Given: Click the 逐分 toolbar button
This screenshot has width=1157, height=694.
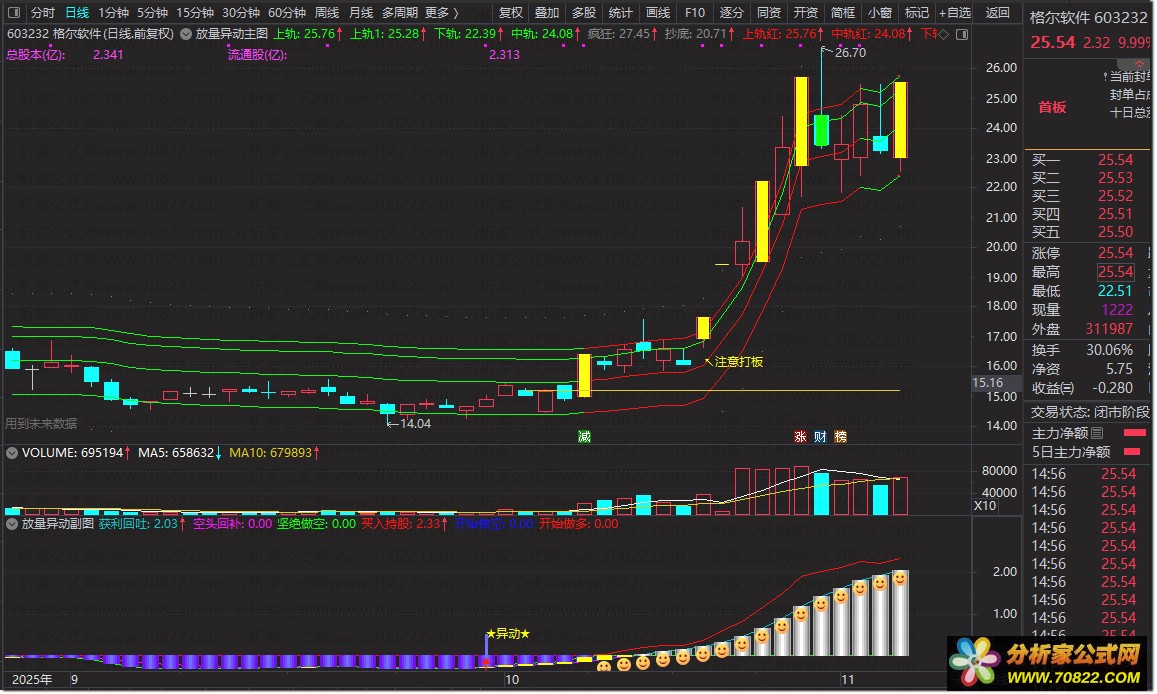Looking at the screenshot, I should [x=731, y=13].
